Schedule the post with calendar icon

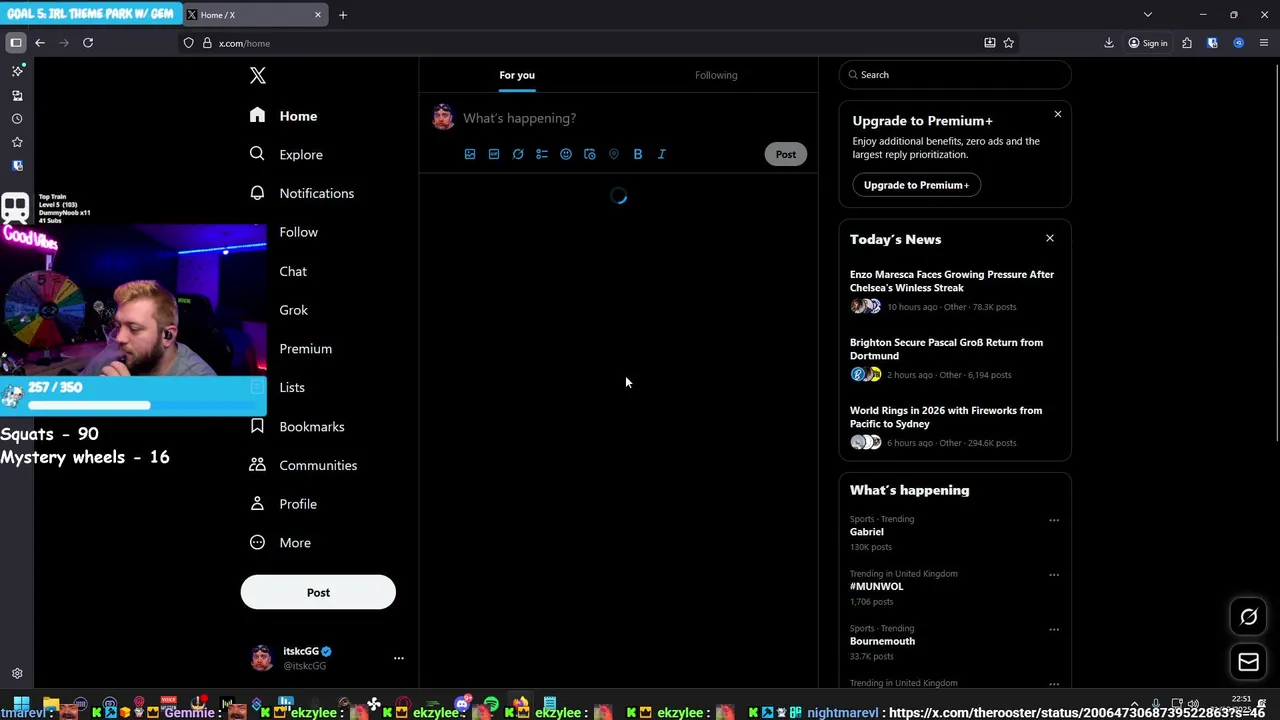590,154
